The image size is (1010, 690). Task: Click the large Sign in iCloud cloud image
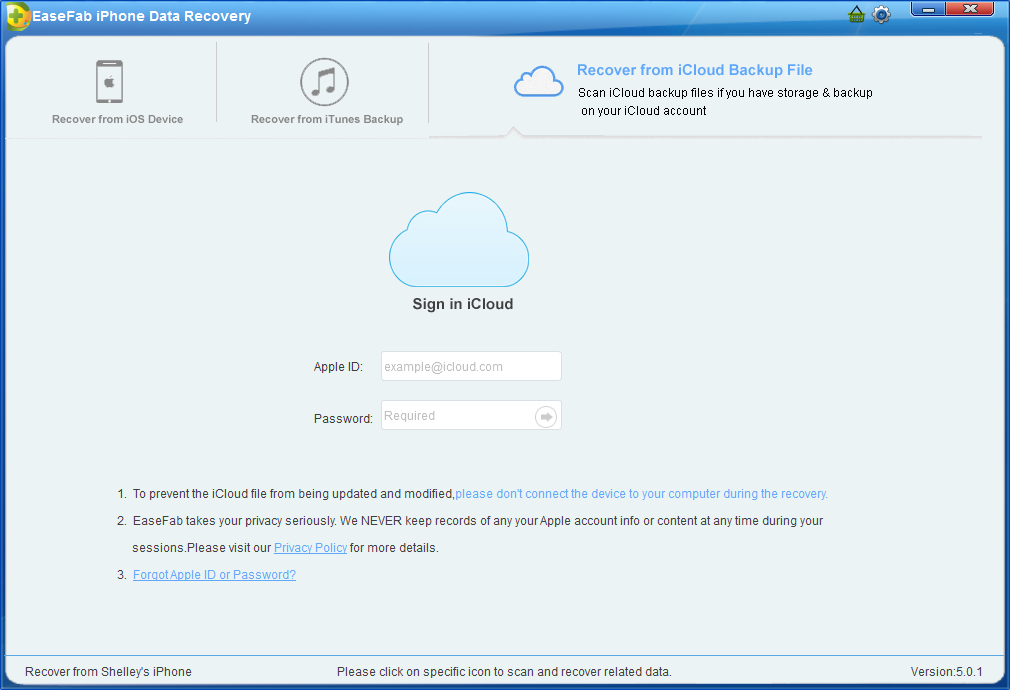coord(458,240)
